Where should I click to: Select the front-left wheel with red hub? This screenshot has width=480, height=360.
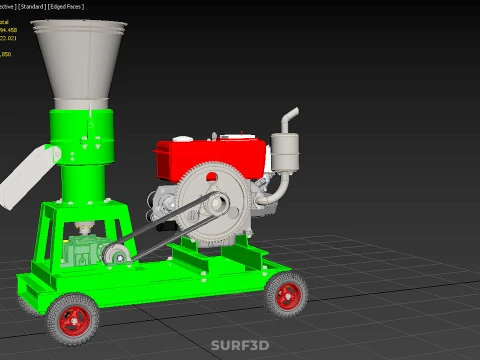(73, 320)
